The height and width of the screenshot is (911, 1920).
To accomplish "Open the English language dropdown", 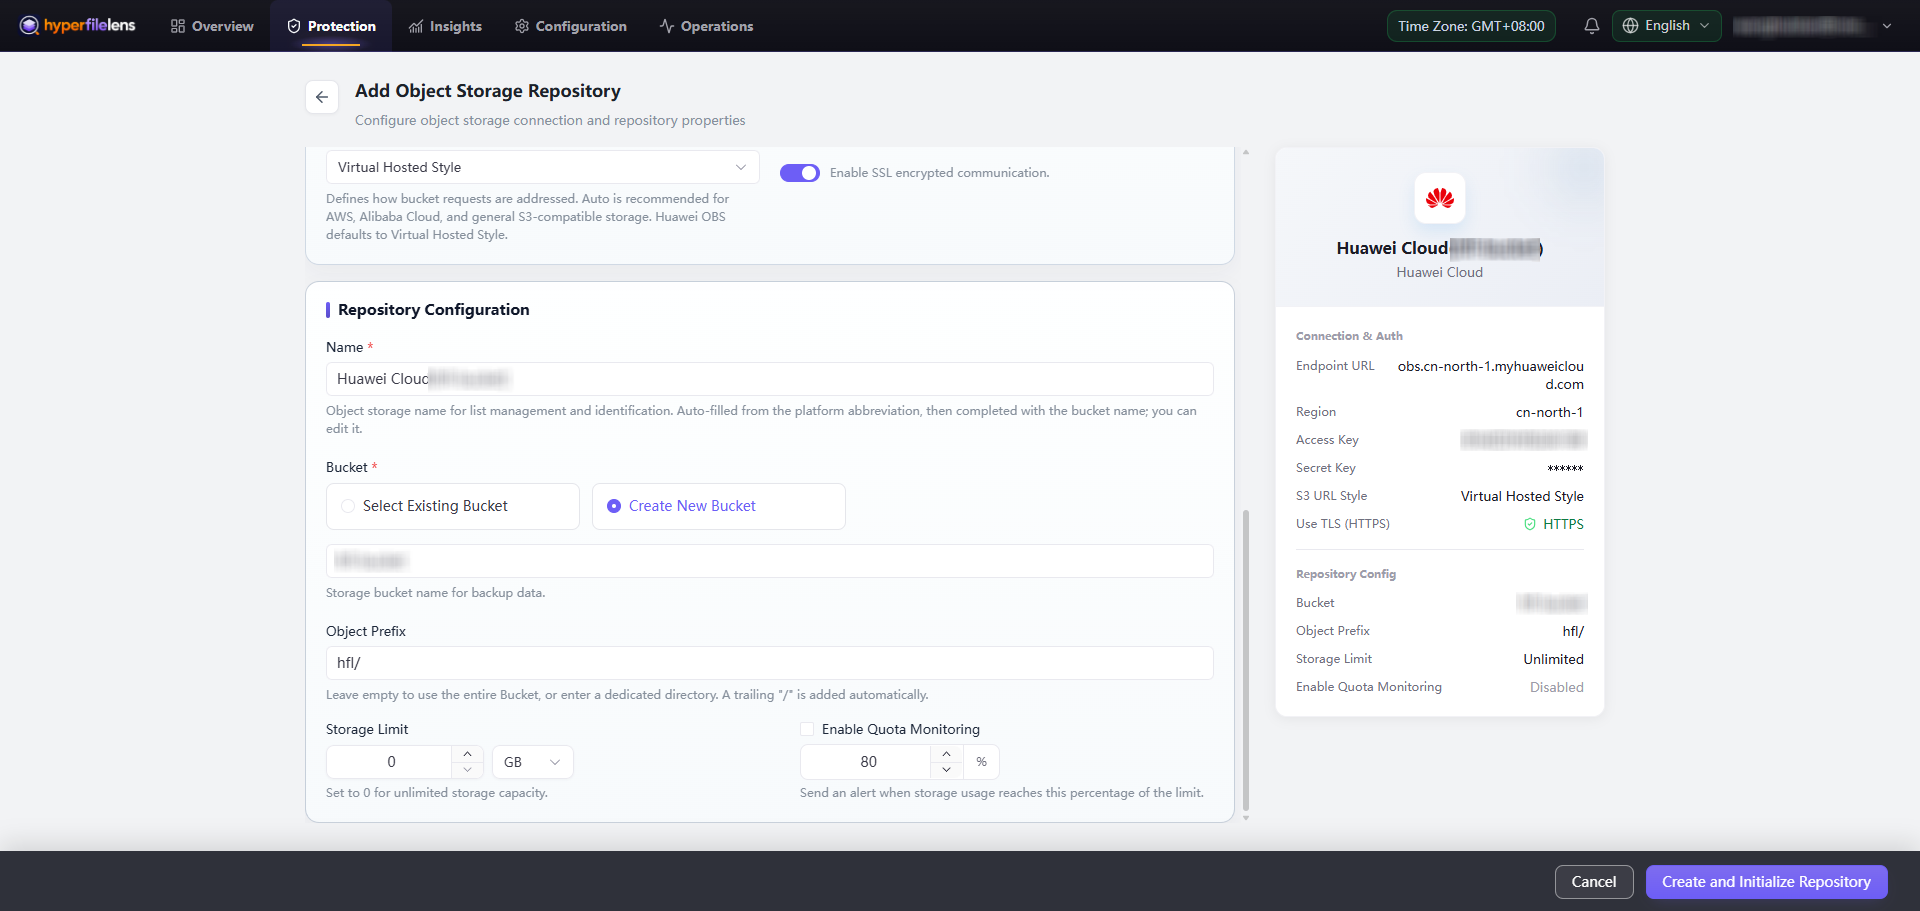I will pyautogui.click(x=1667, y=26).
